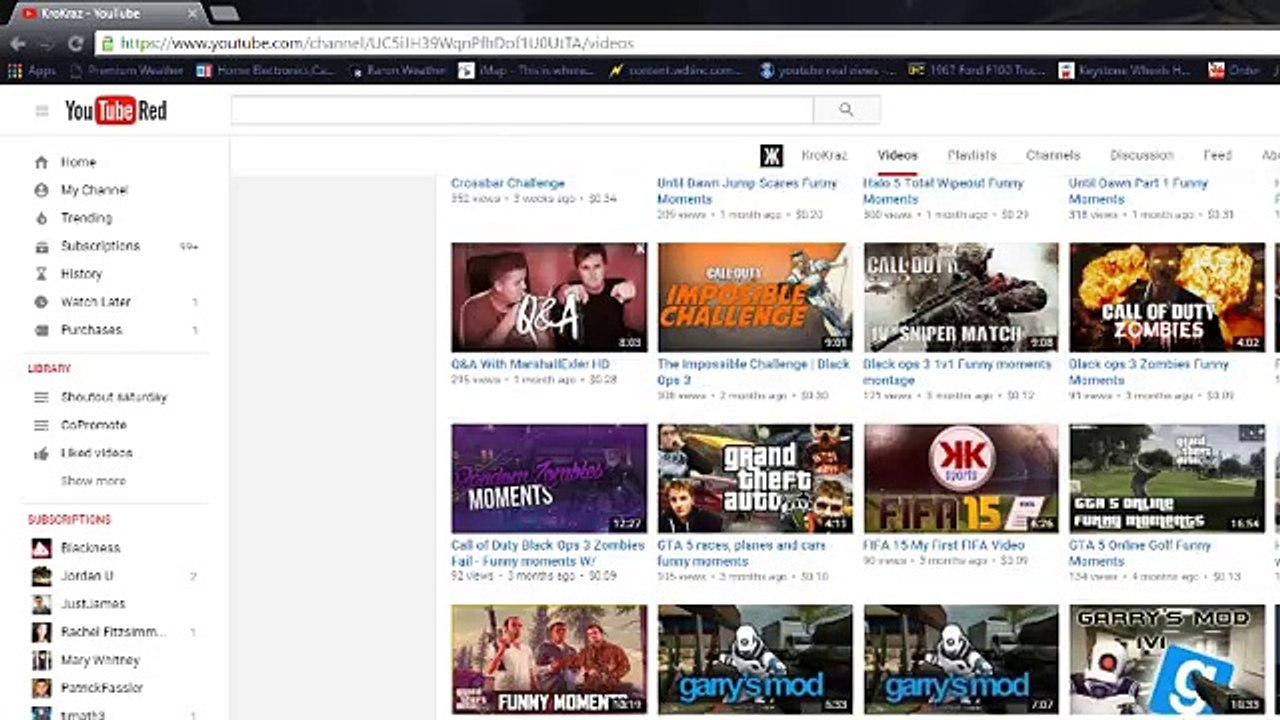
Task: Play the Call of Duty Zombies thumbnail
Action: pos(1167,297)
